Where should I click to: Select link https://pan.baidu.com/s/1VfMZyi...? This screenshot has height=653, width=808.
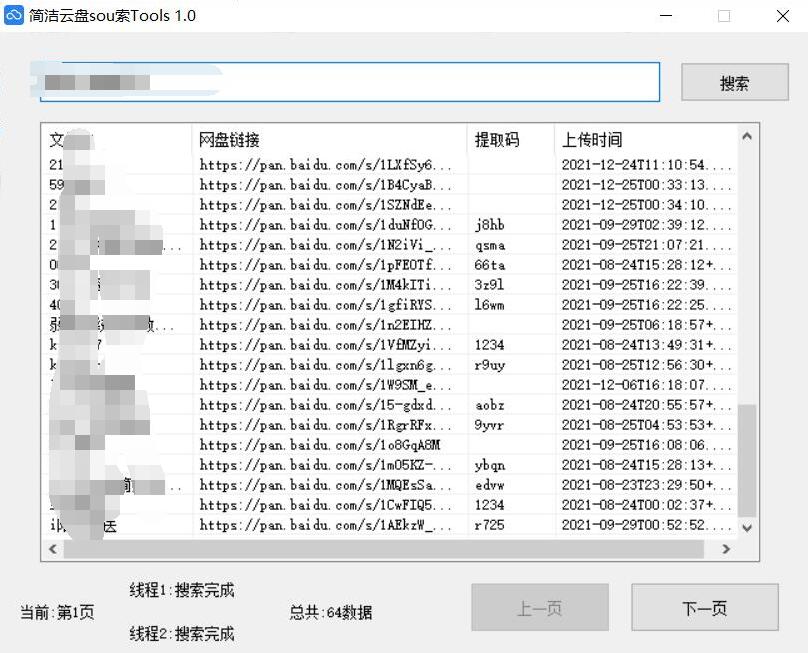[325, 345]
